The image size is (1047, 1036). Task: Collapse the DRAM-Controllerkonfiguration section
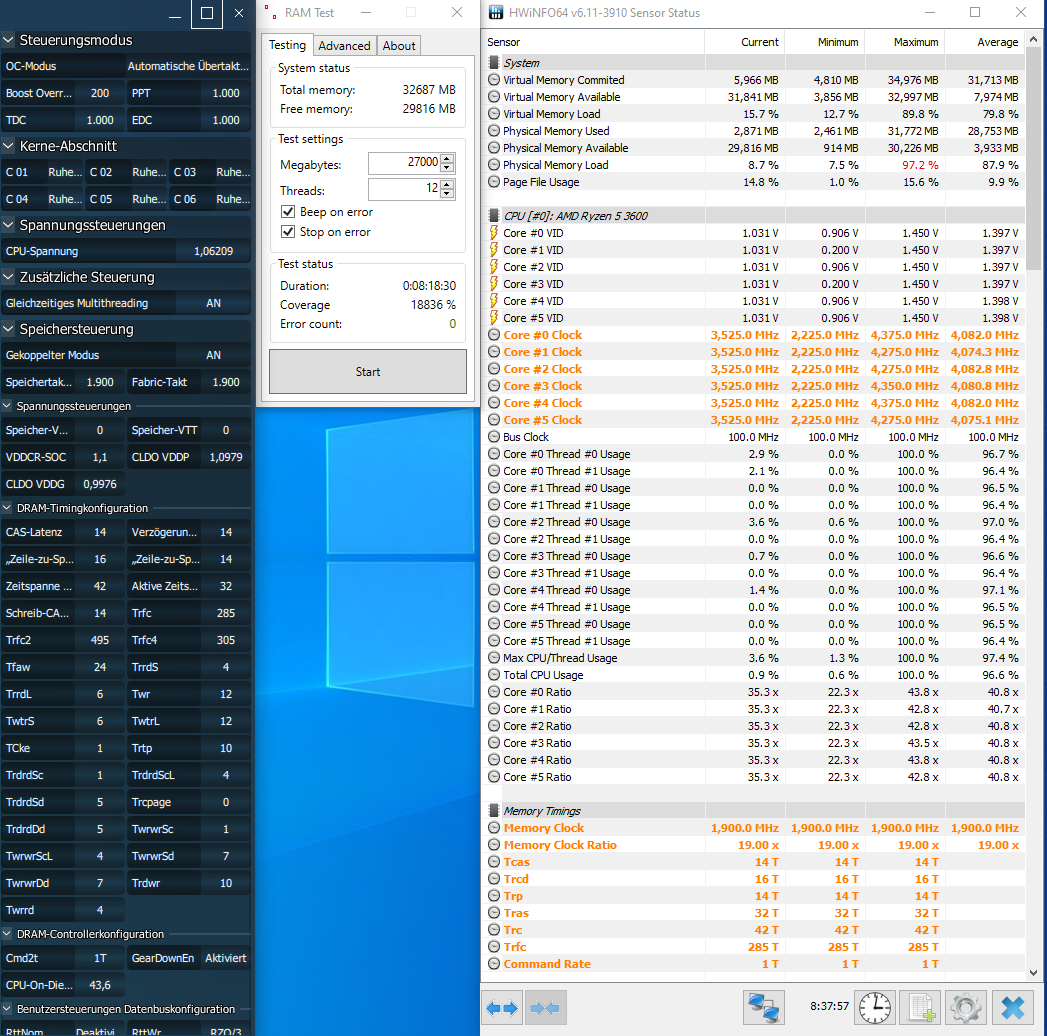pos(7,934)
